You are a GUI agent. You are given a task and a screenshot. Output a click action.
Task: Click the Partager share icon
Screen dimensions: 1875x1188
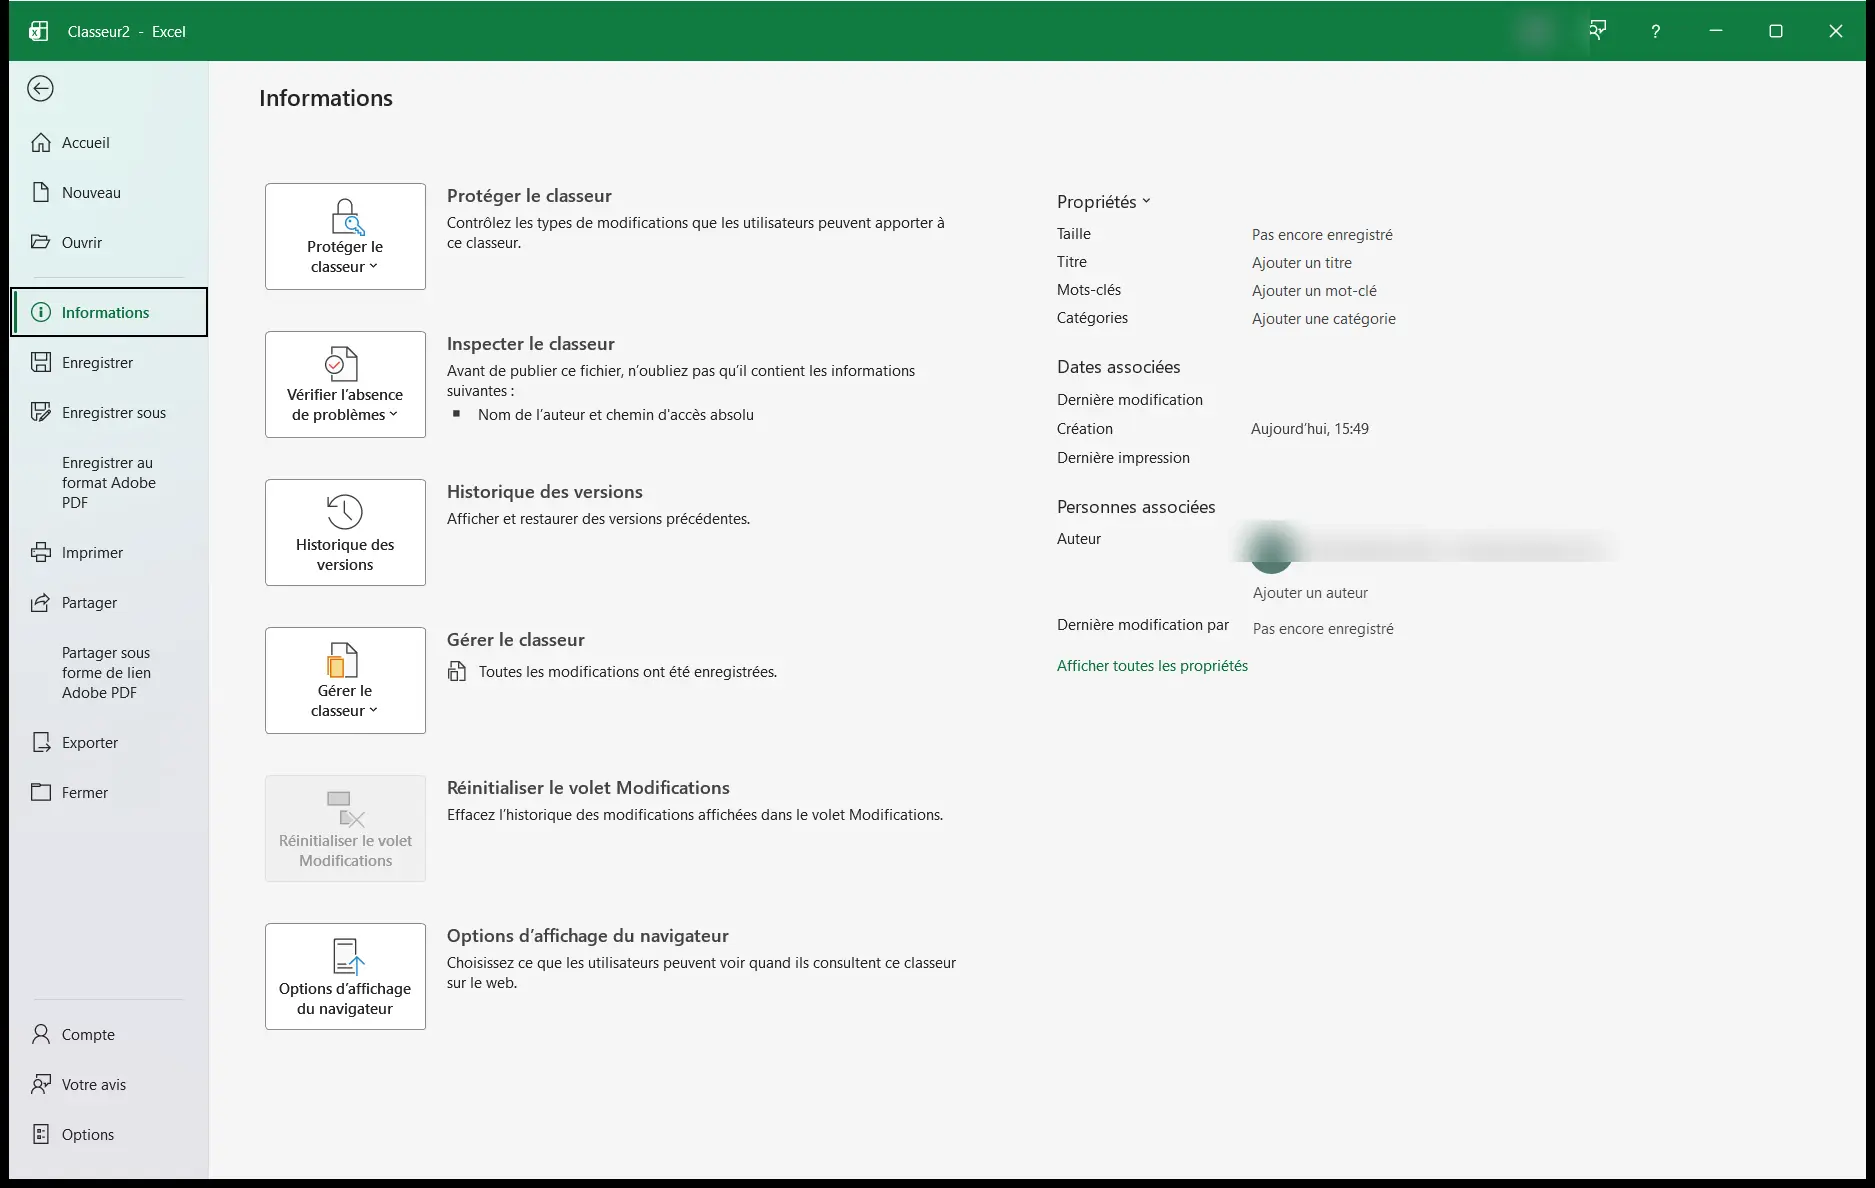[x=41, y=602]
